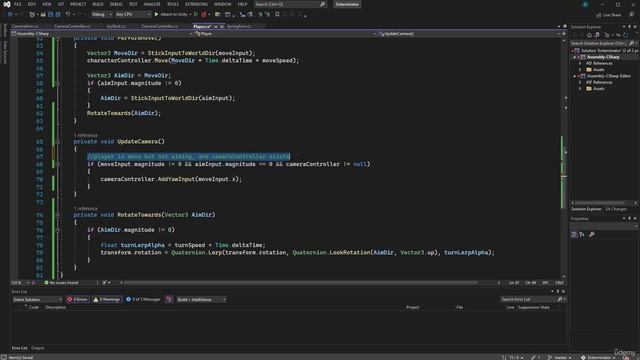Open the FILE menu

[18, 4]
